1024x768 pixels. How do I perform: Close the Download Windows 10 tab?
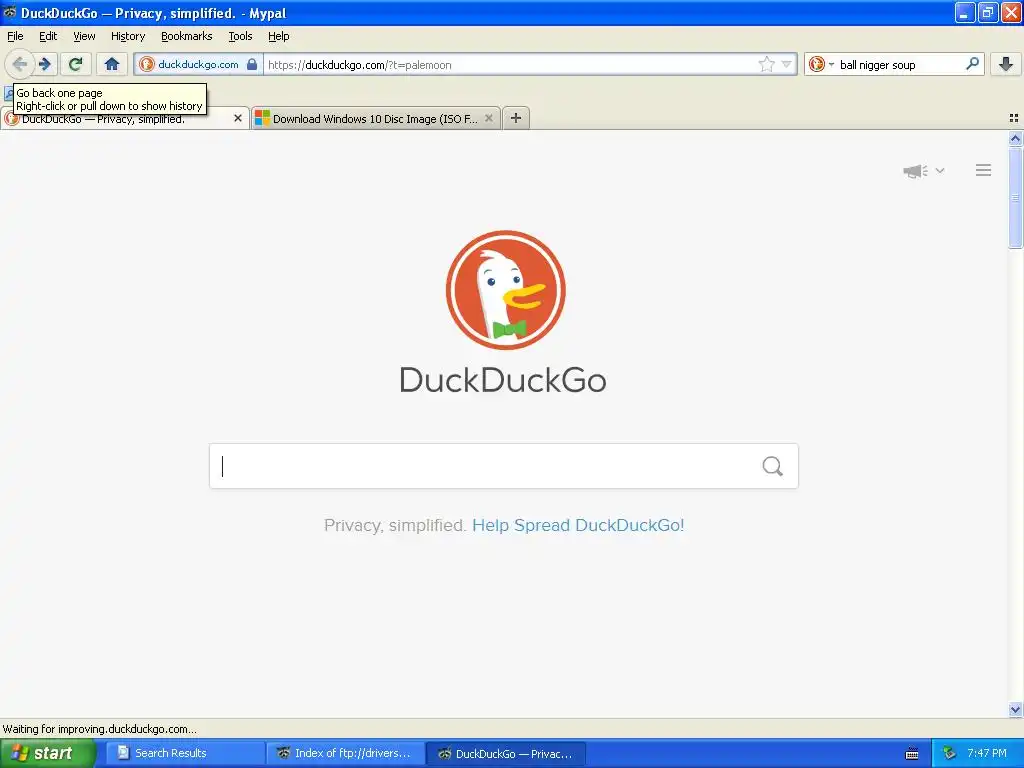[488, 118]
